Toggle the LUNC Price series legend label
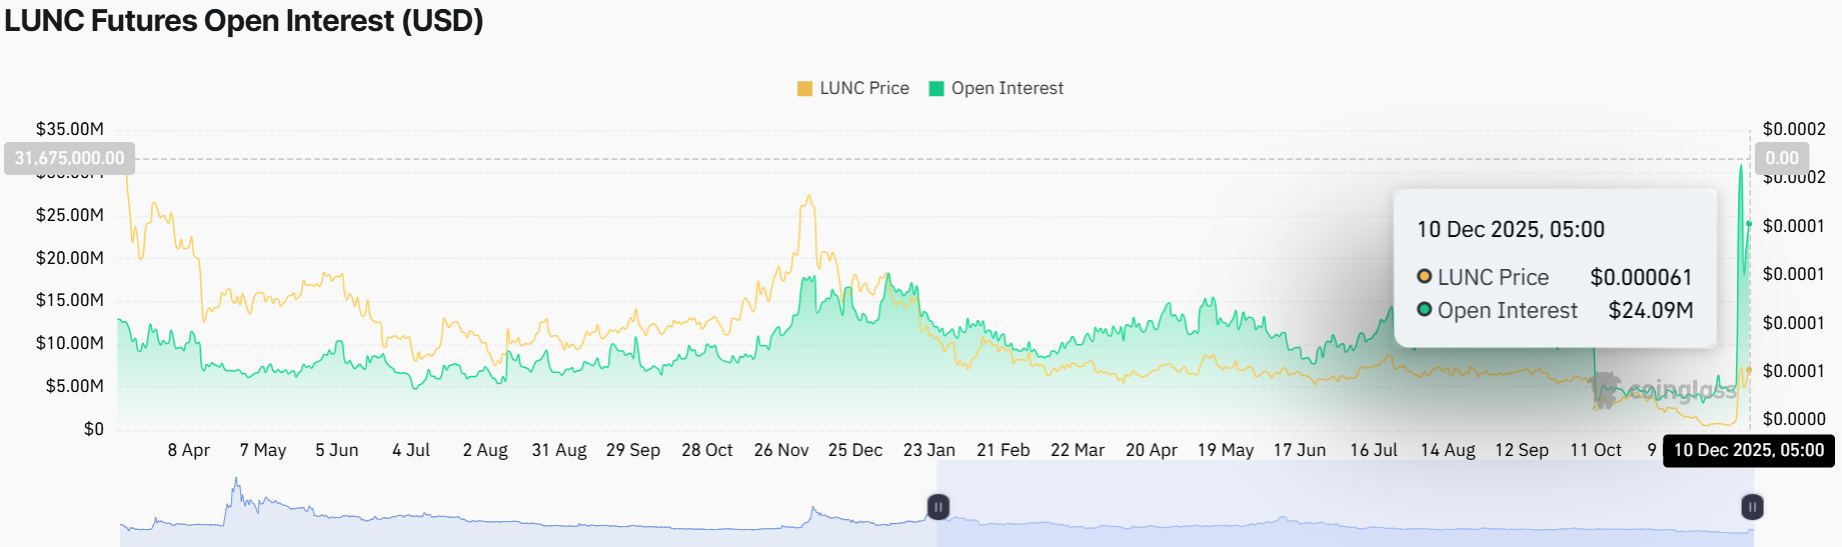 click(x=864, y=89)
